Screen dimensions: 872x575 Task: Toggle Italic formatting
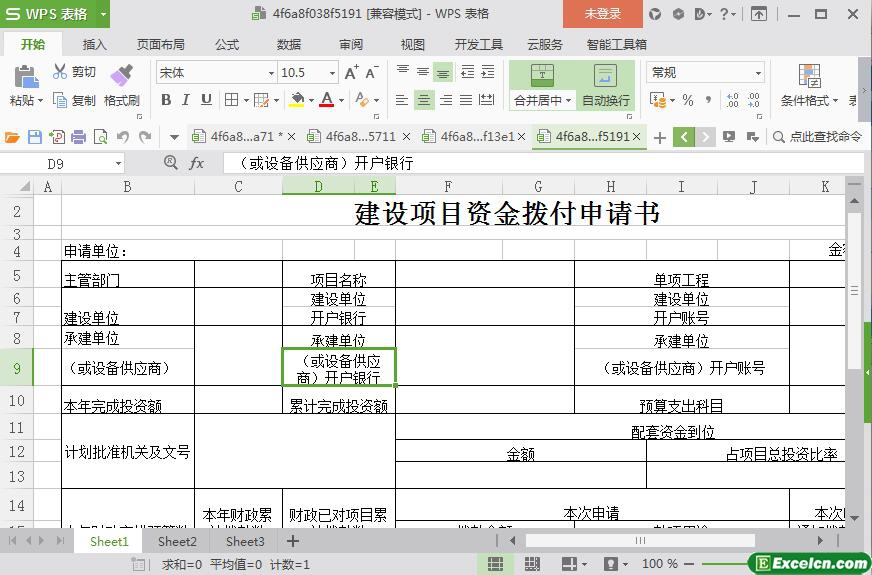coord(186,100)
